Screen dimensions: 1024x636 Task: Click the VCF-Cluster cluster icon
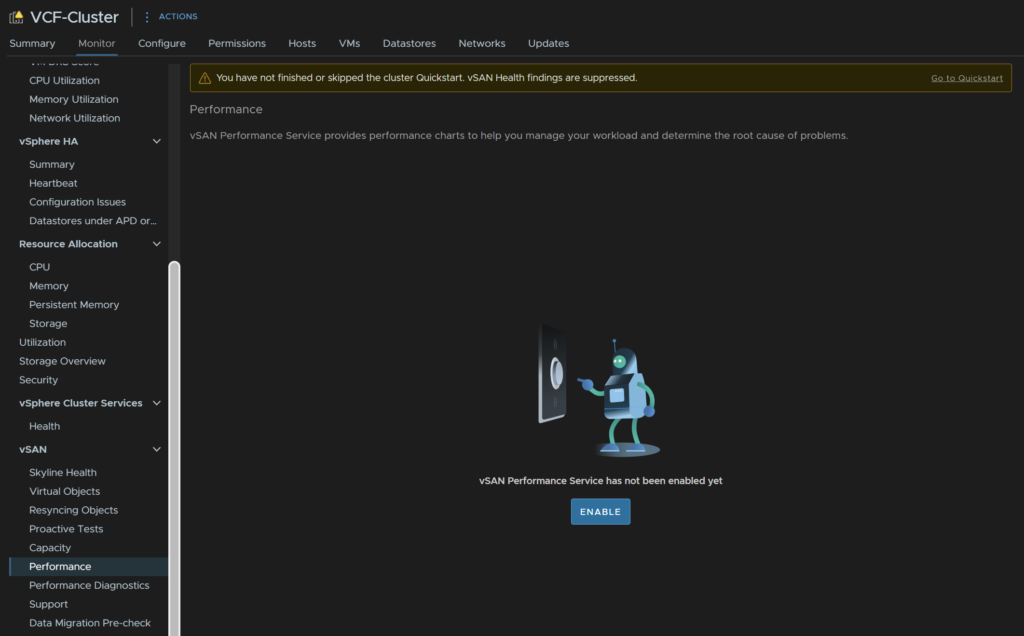tap(16, 17)
